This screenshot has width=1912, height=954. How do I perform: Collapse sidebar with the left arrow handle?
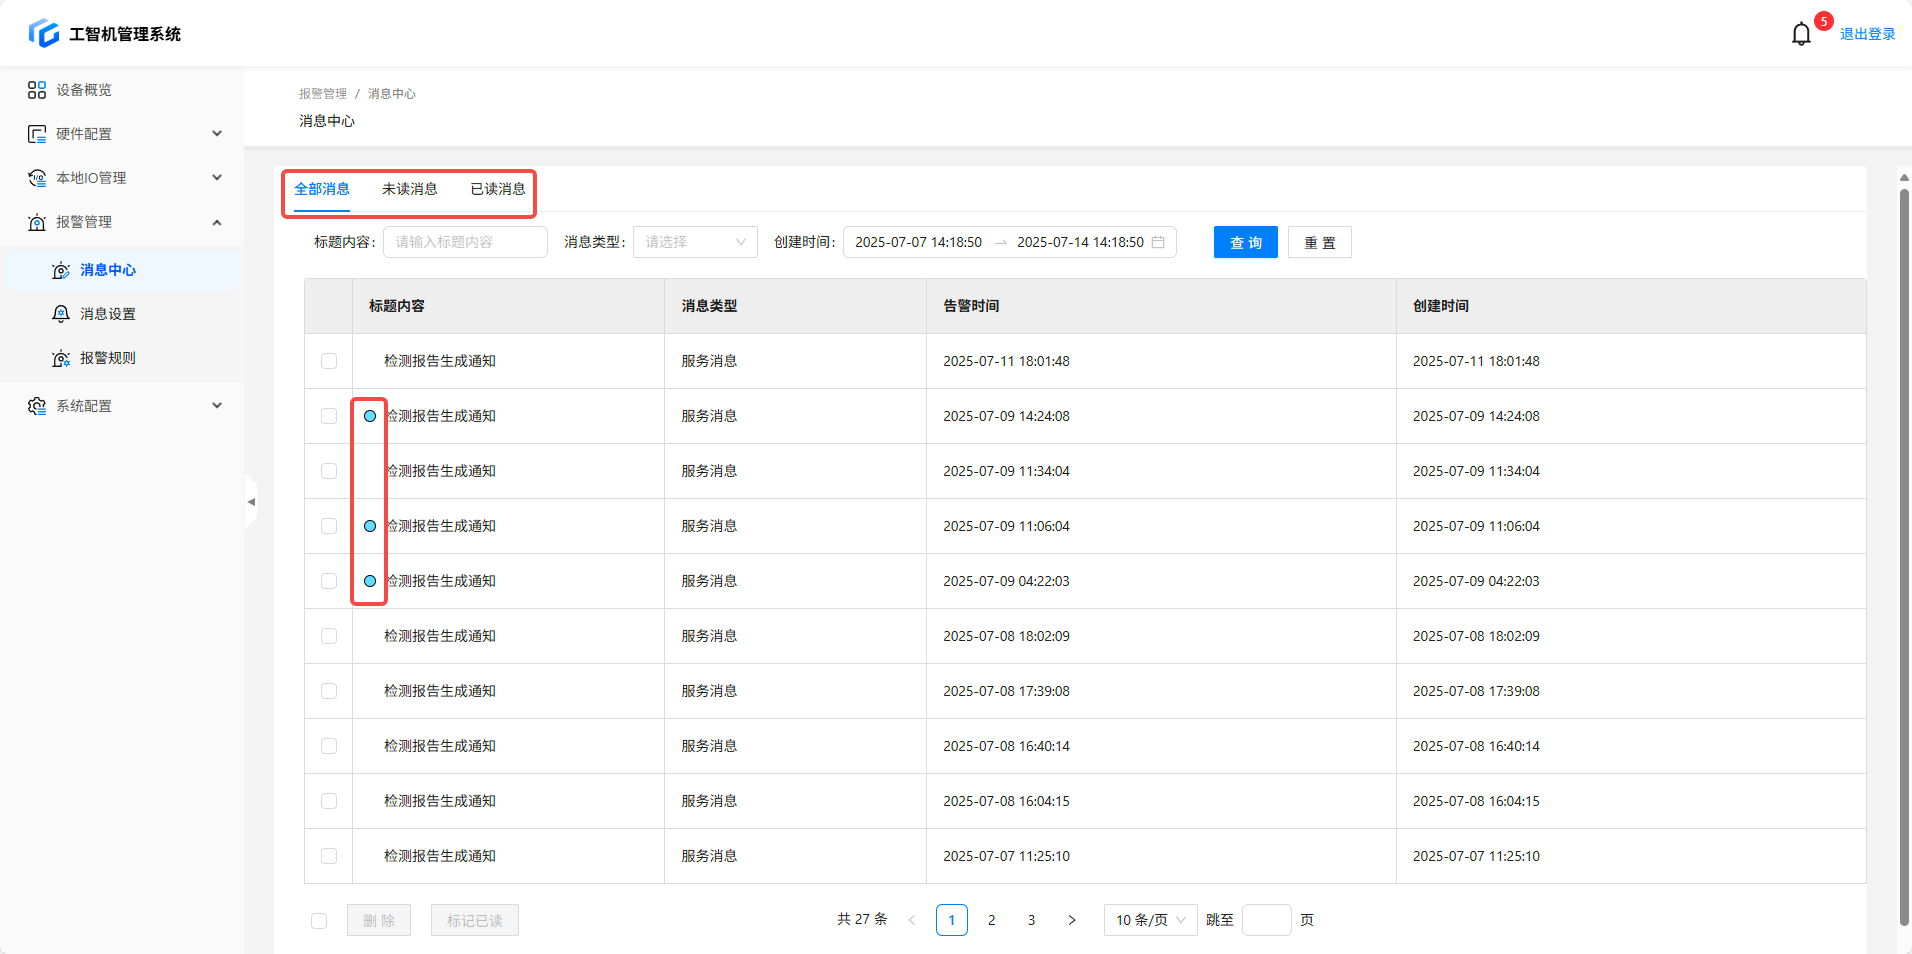(251, 501)
